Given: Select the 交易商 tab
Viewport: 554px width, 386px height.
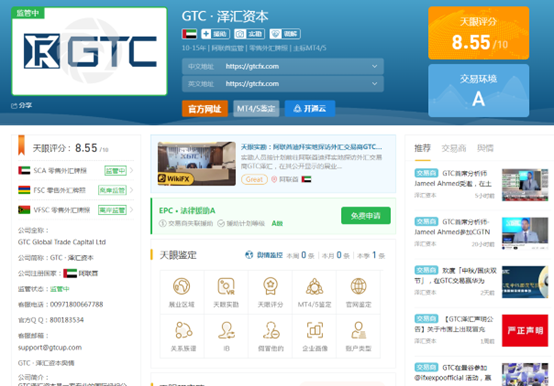Looking at the screenshot, I should click(454, 148).
